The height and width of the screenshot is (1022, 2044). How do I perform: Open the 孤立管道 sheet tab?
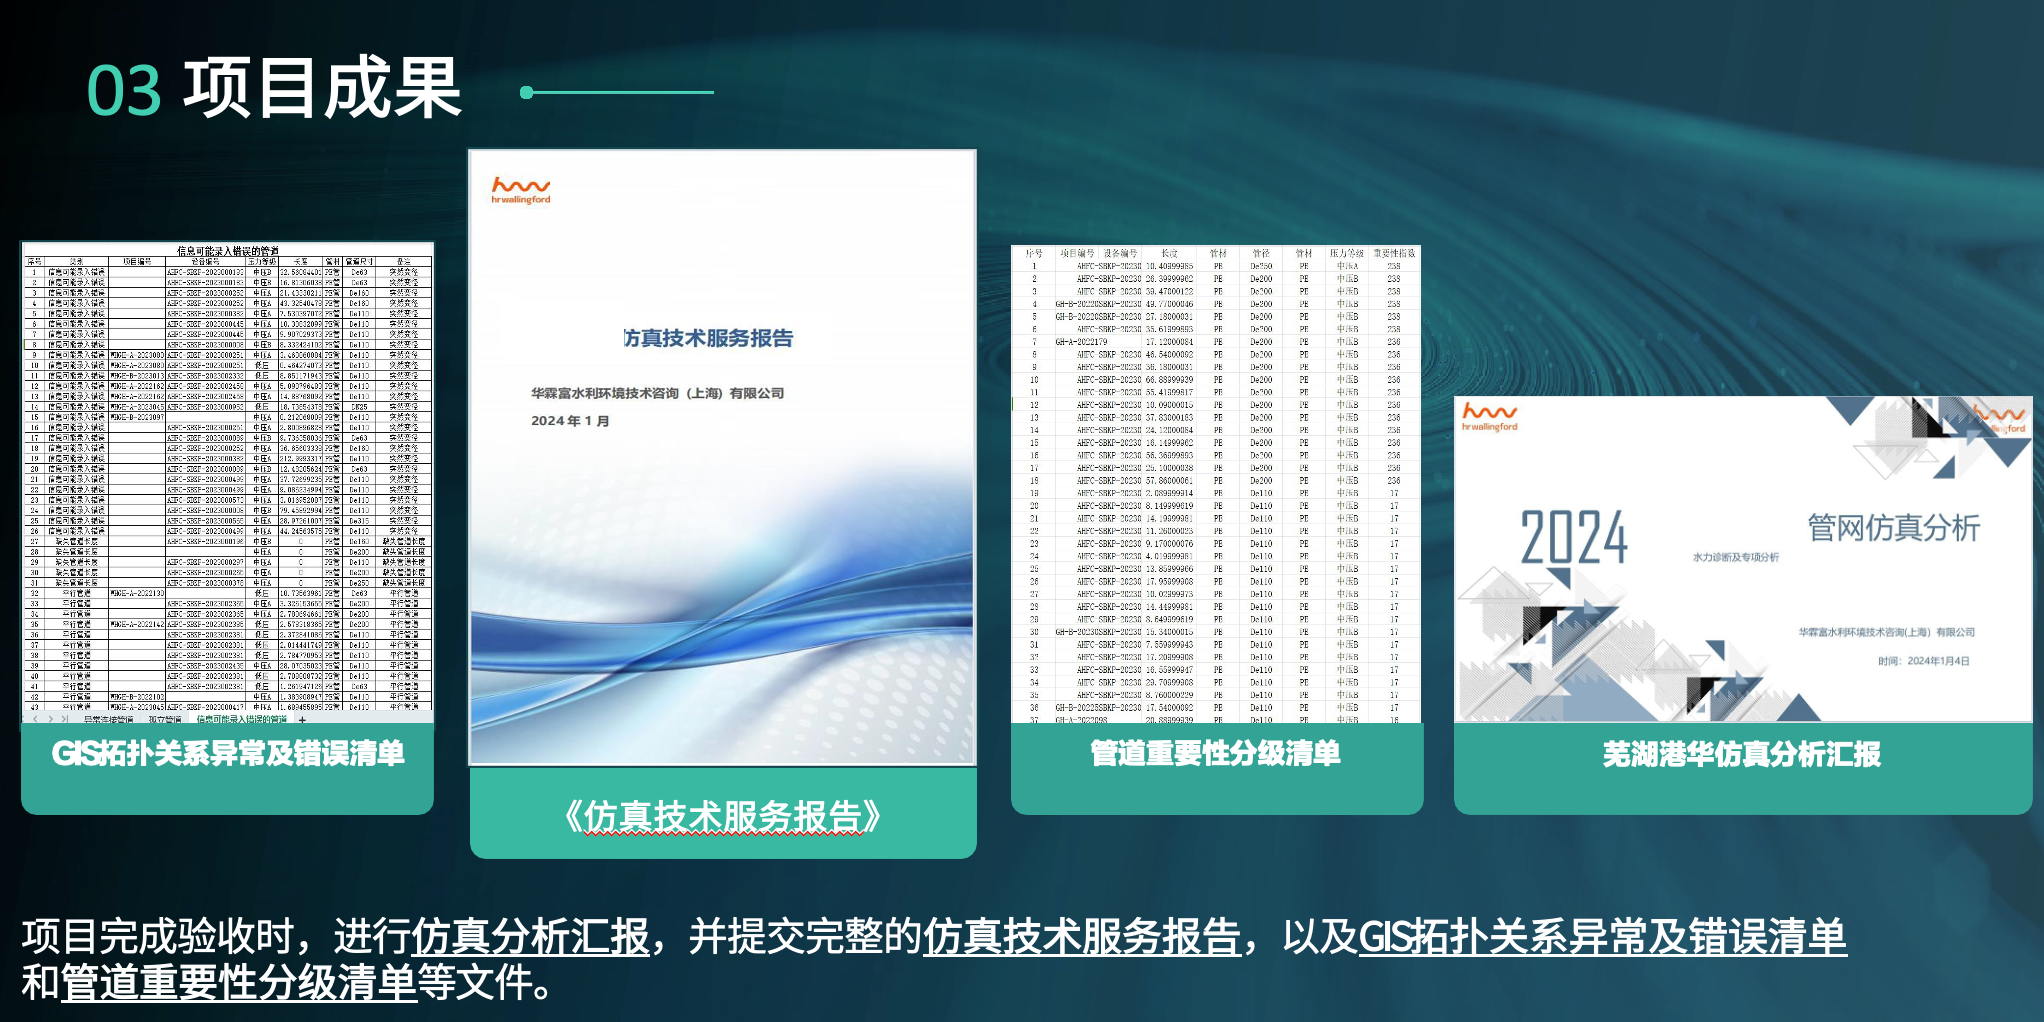165,719
